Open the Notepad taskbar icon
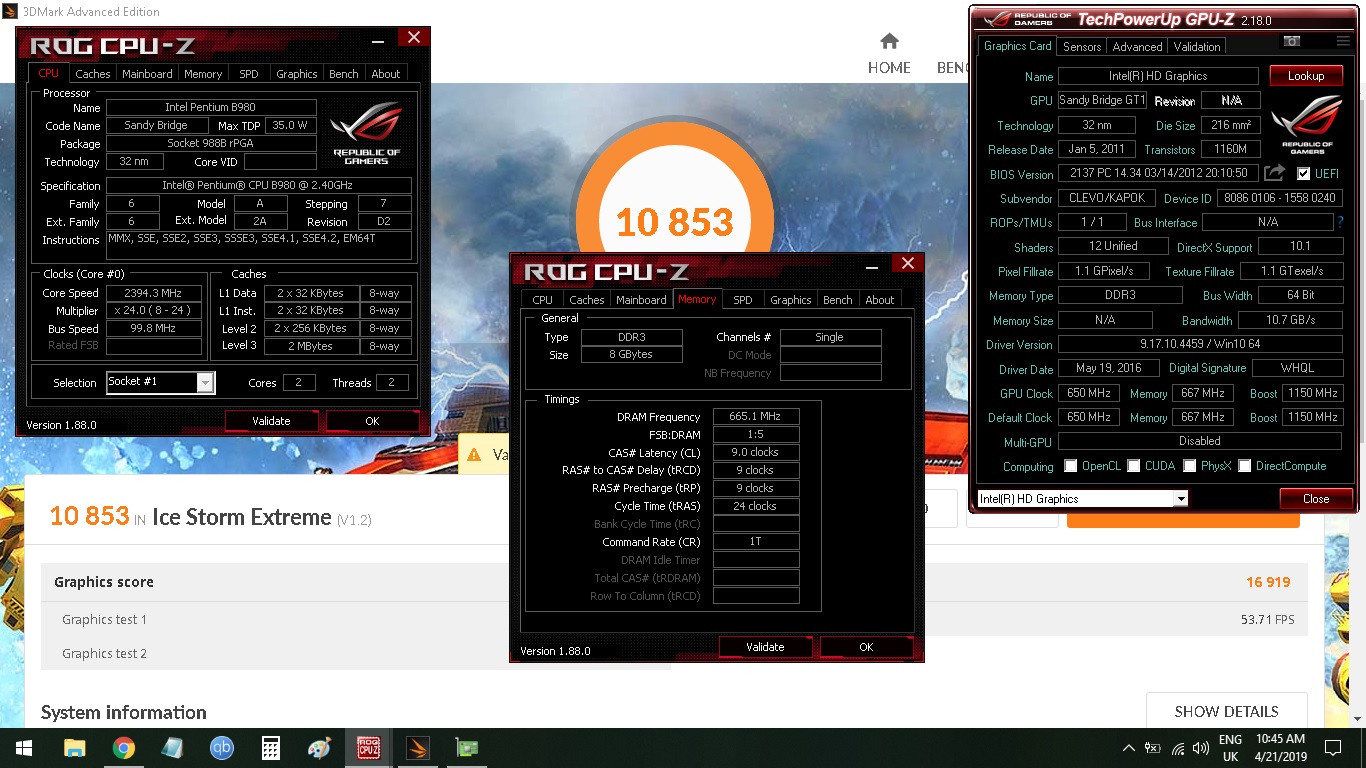The height and width of the screenshot is (768, 1366). tap(172, 747)
